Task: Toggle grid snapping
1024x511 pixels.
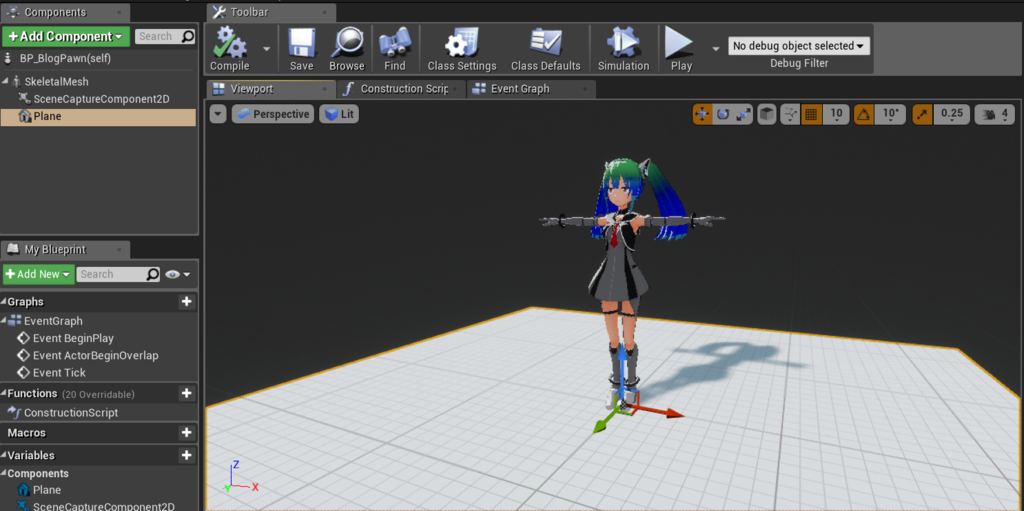Action: (x=811, y=115)
